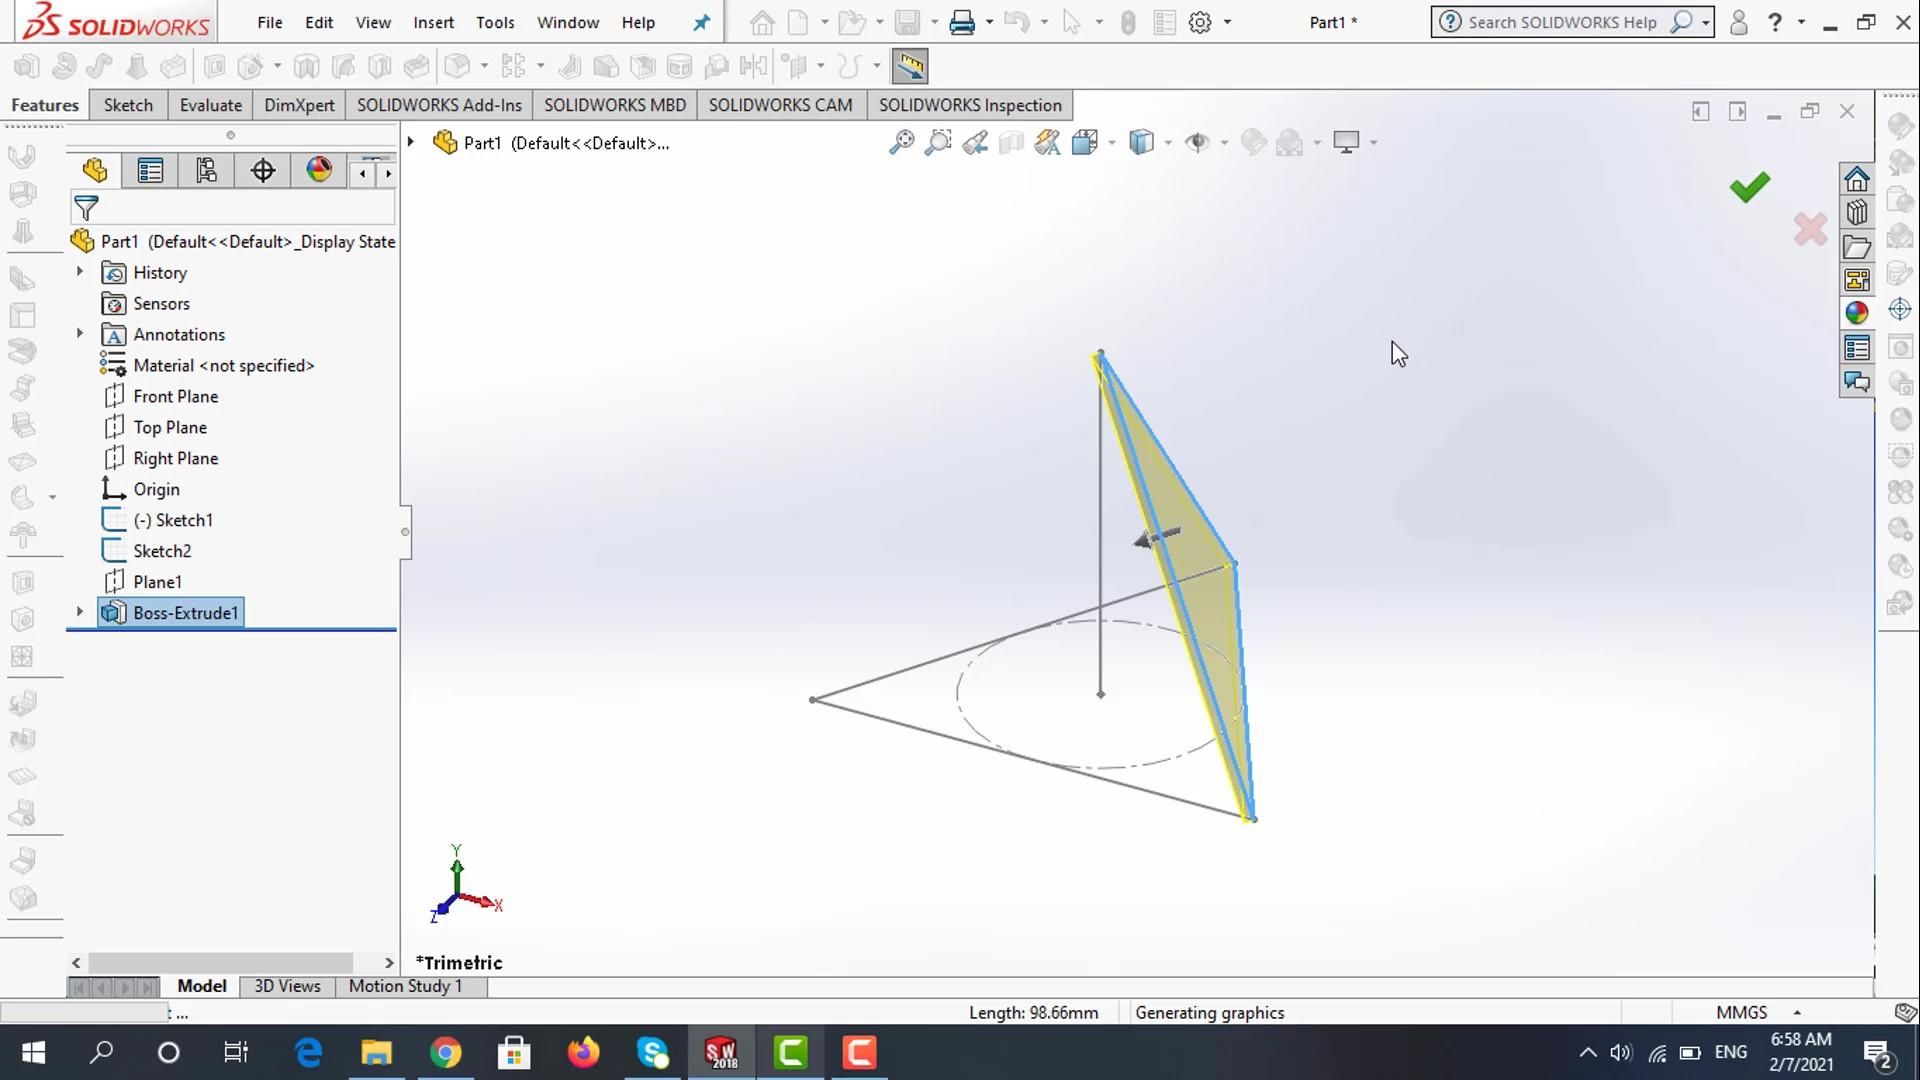This screenshot has height=1080, width=1920.
Task: Expand the History tree node
Action: (x=80, y=272)
